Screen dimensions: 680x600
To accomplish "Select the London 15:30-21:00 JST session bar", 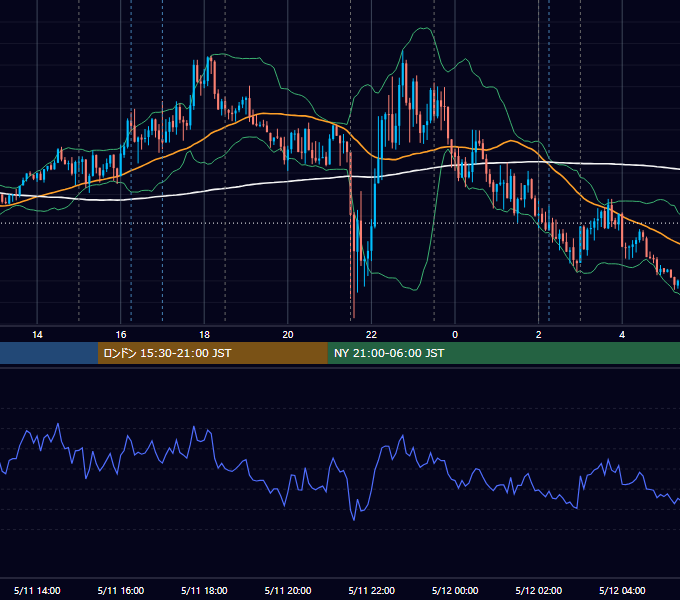I will 212,353.
